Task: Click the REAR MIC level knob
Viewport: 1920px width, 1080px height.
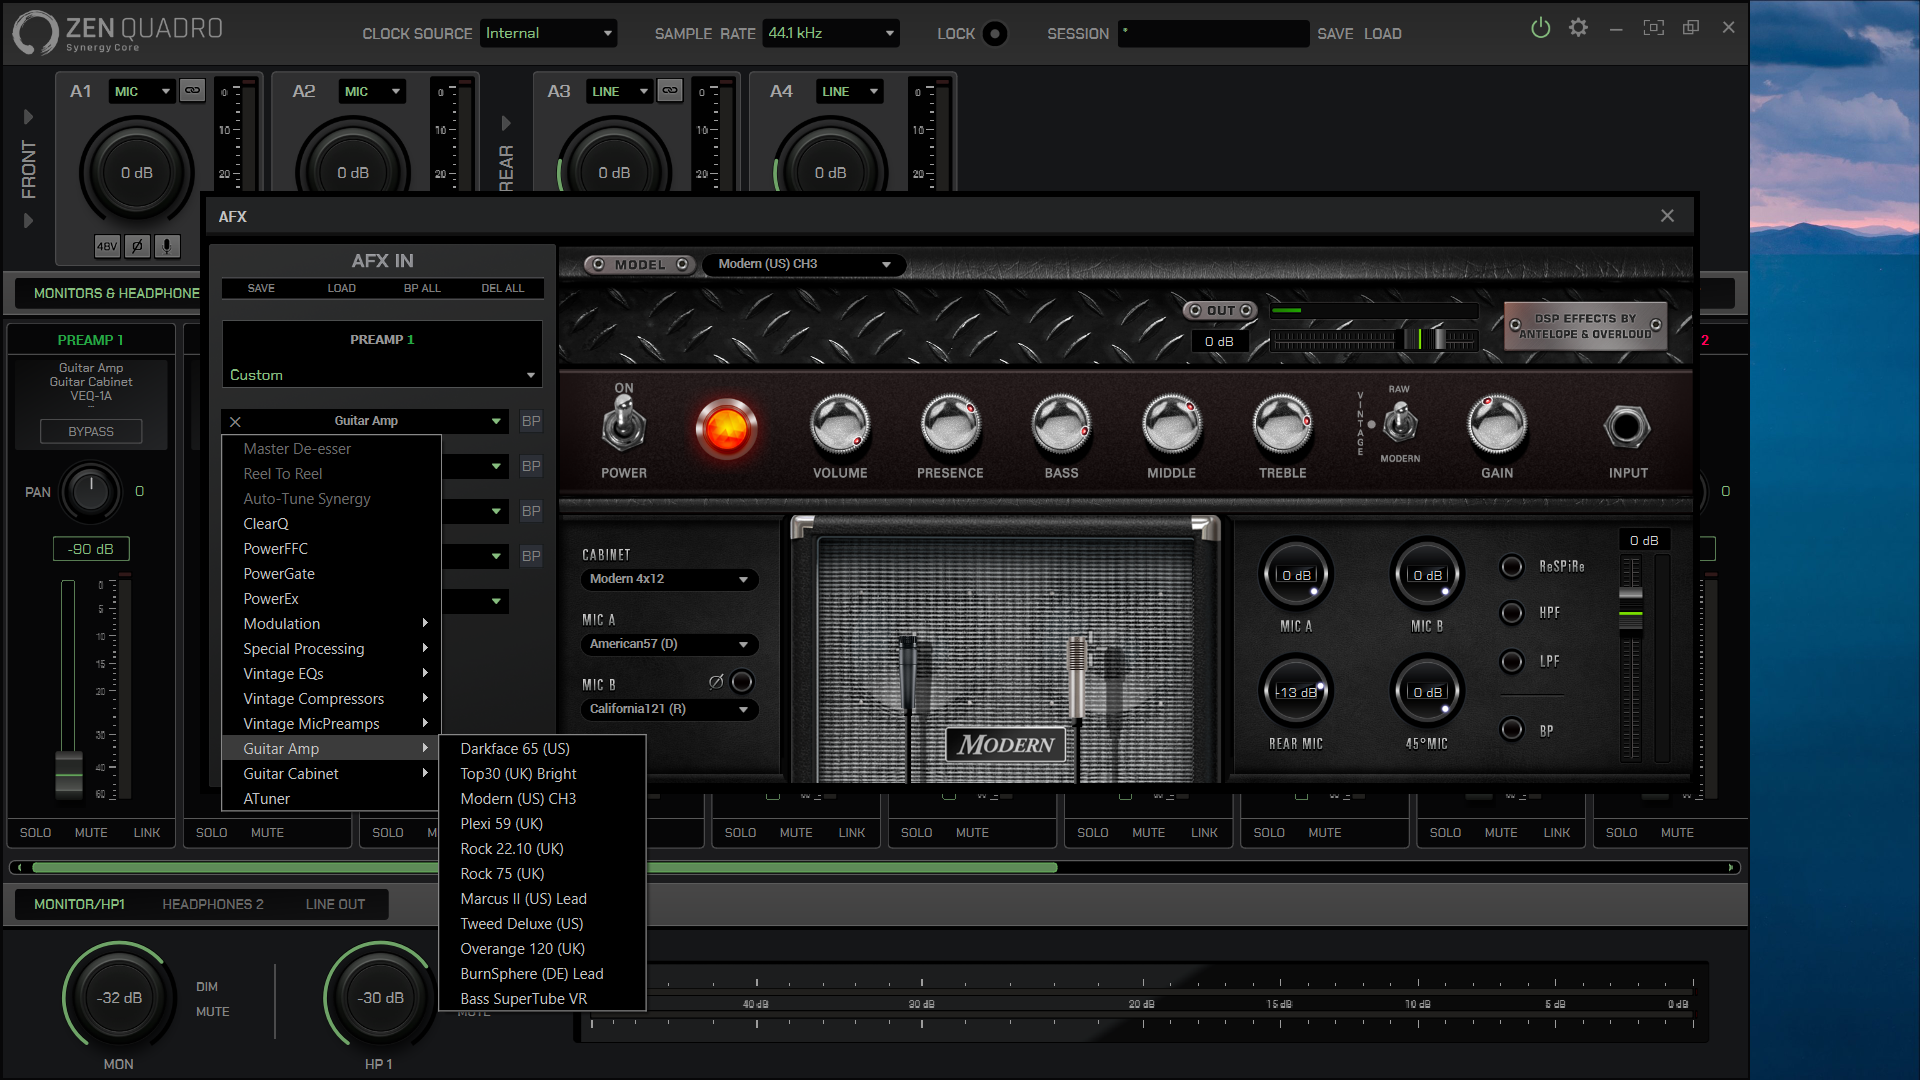Action: (x=1296, y=692)
